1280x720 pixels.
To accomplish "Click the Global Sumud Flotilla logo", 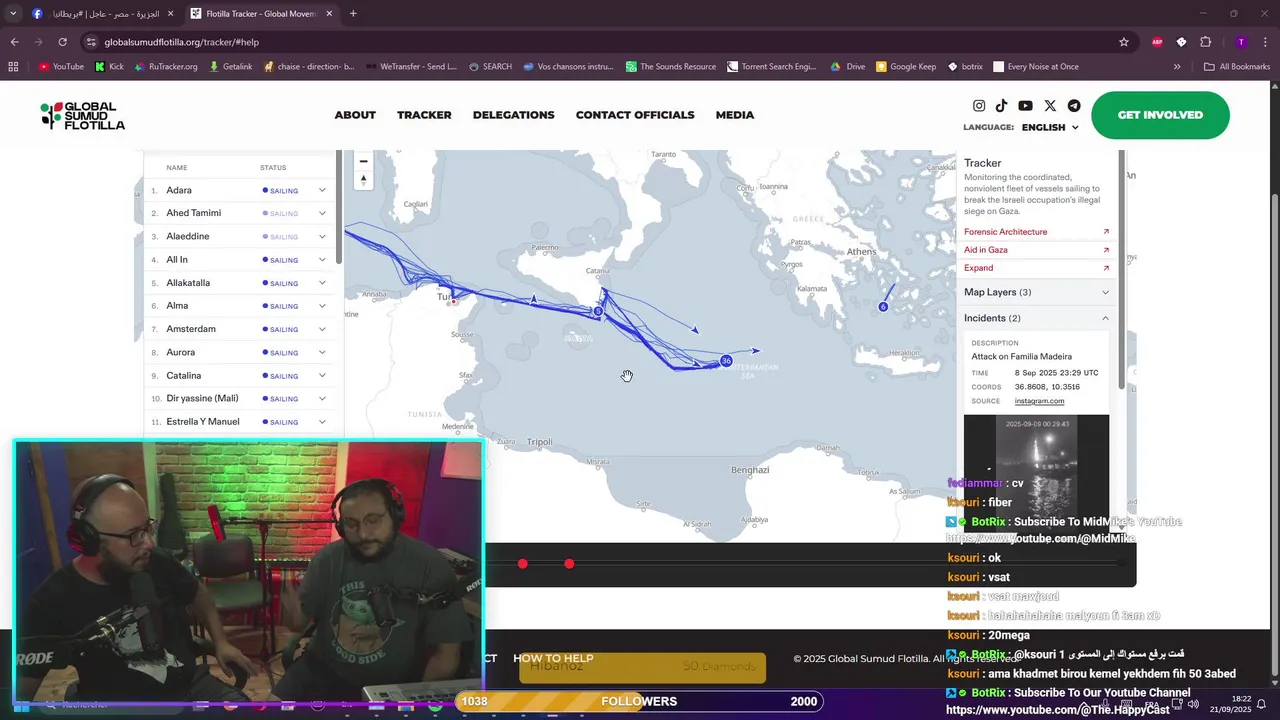I will click(x=83, y=115).
